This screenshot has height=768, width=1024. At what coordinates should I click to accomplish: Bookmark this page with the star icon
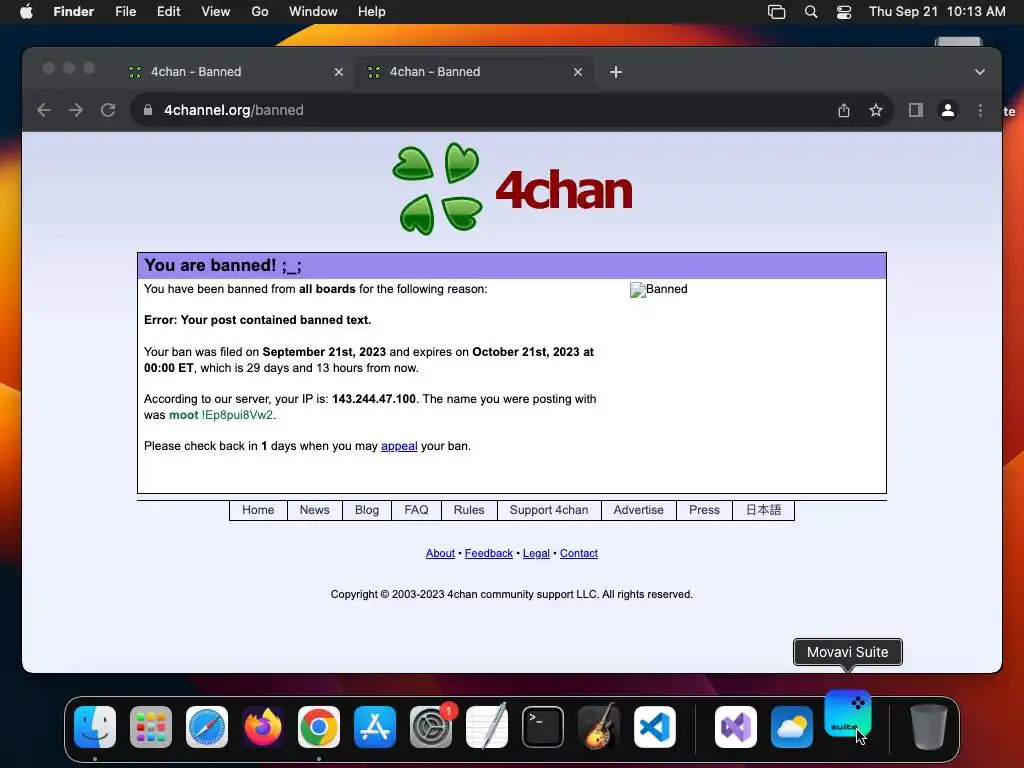pos(876,110)
